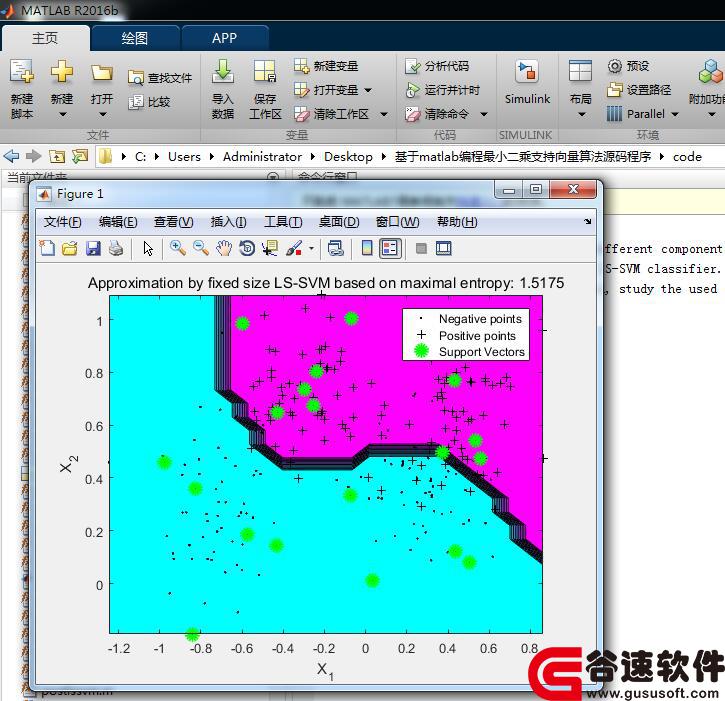The image size is (725, 701).
Task: Toggle the Data Cursor tool
Action: click(270, 248)
